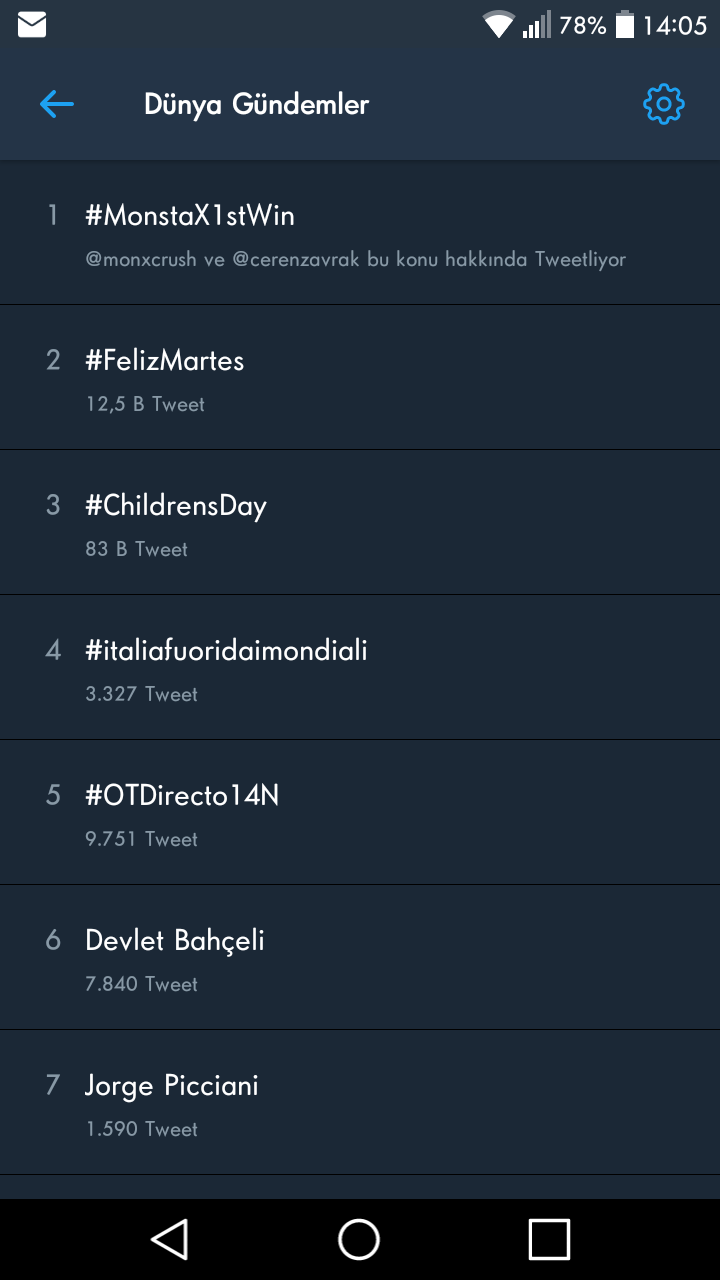Screen dimensions: 720x1280
Task: Tap the Wi-Fi status icon
Action: tap(497, 25)
